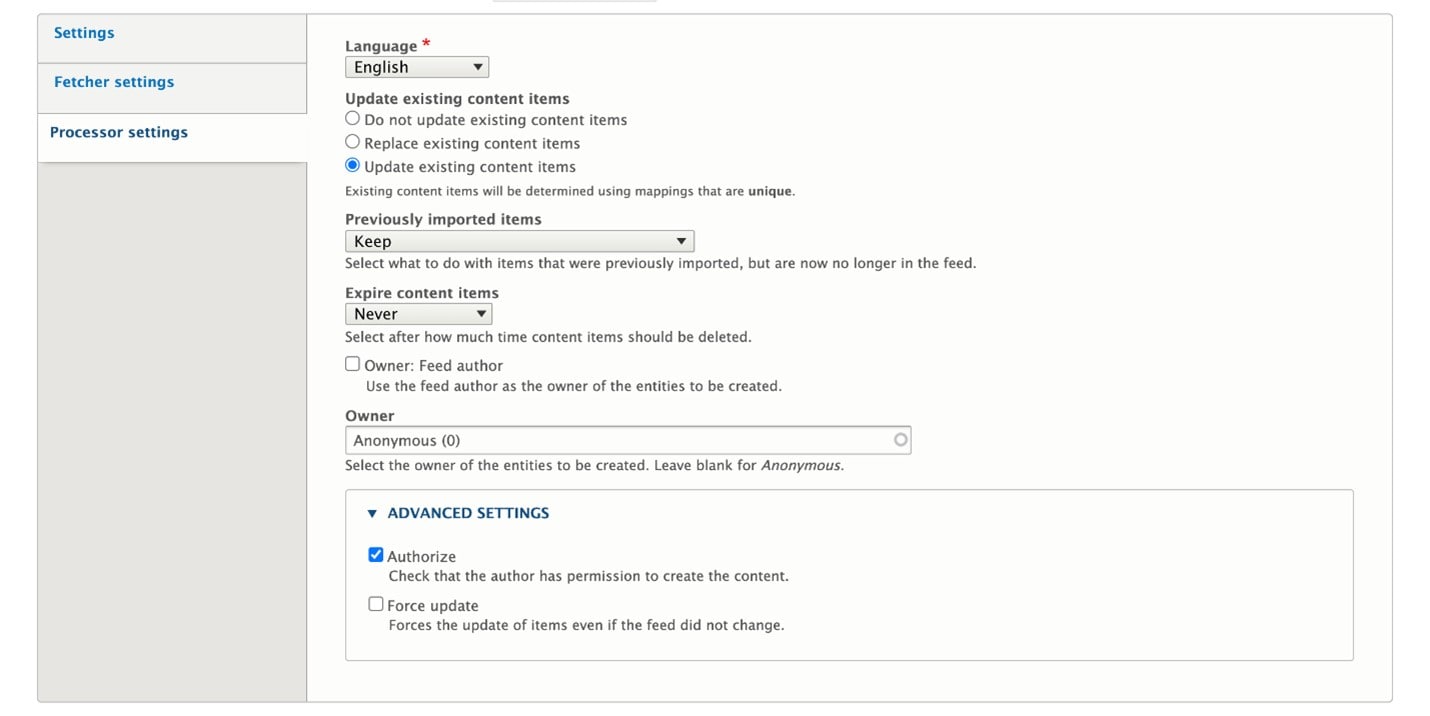Click the 'ADVANCED SETTINGS' heading text
The height and width of the screenshot is (716, 1430).
click(x=468, y=513)
